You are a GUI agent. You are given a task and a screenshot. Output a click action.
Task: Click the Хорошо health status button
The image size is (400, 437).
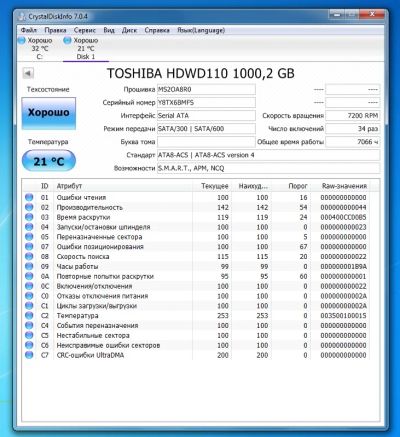[49, 113]
